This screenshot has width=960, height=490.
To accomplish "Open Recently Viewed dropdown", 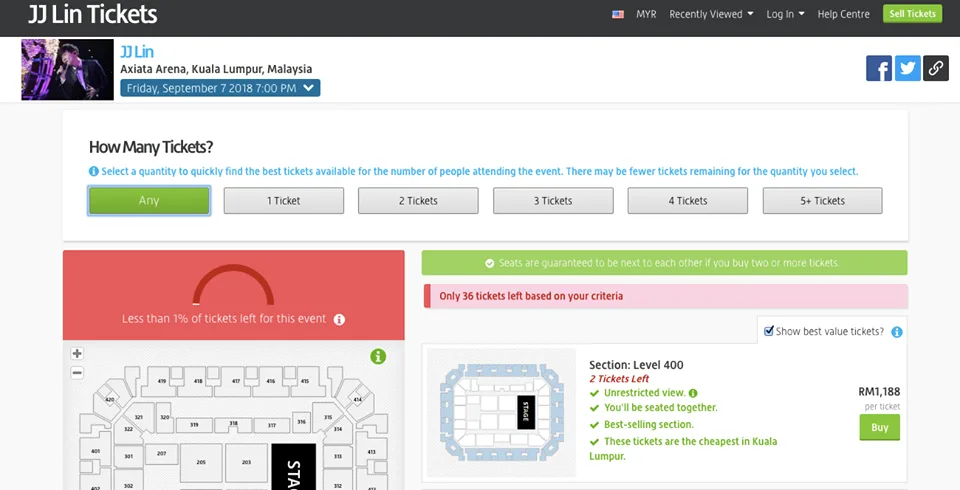I will 711,14.
